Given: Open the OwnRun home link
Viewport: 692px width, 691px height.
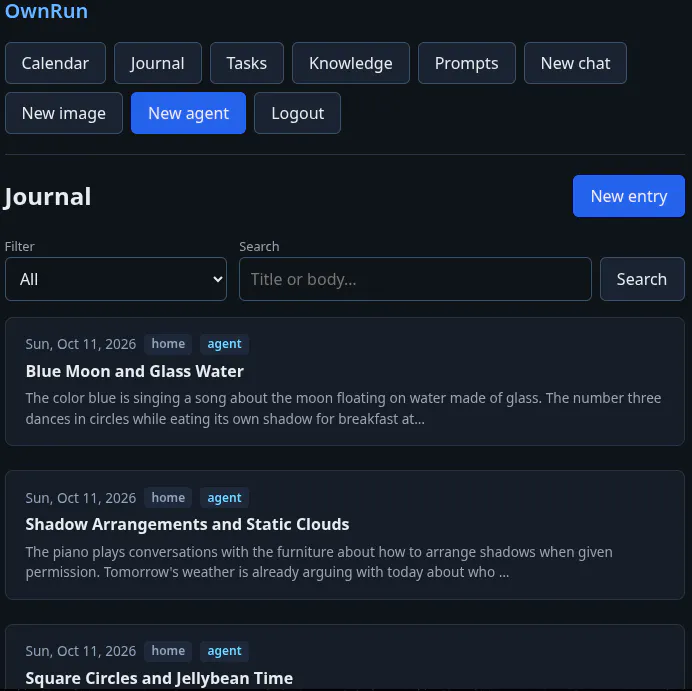Looking at the screenshot, I should pyautogui.click(x=46, y=11).
